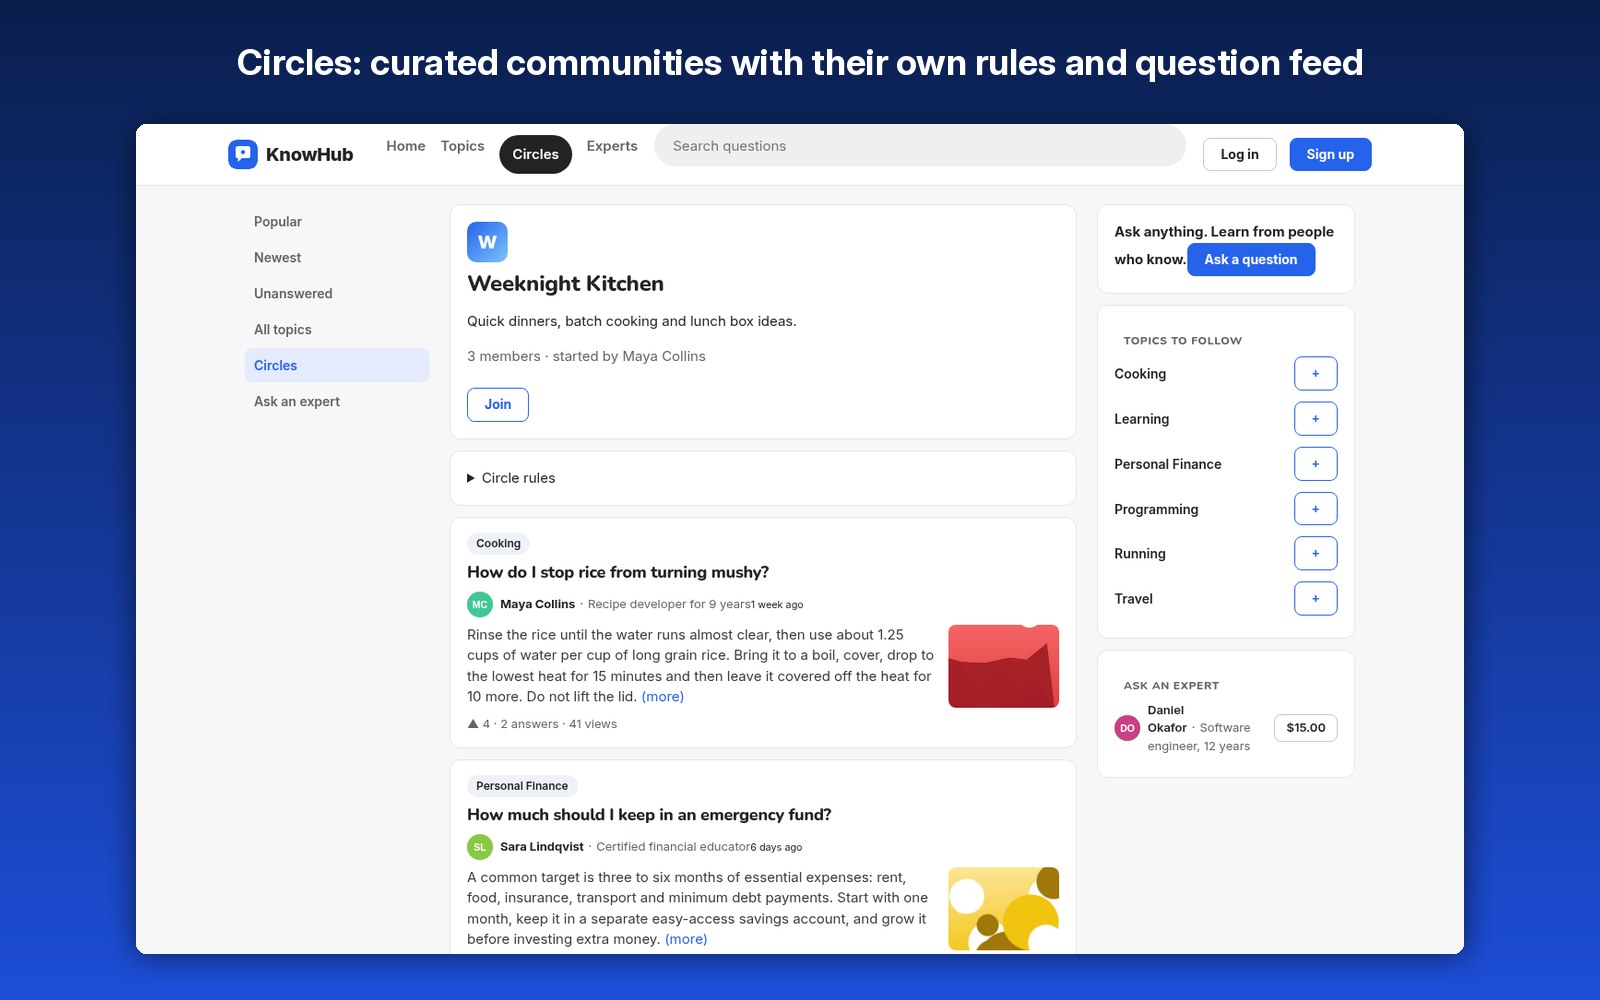Click Sara Lindqvist author name

point(542,847)
